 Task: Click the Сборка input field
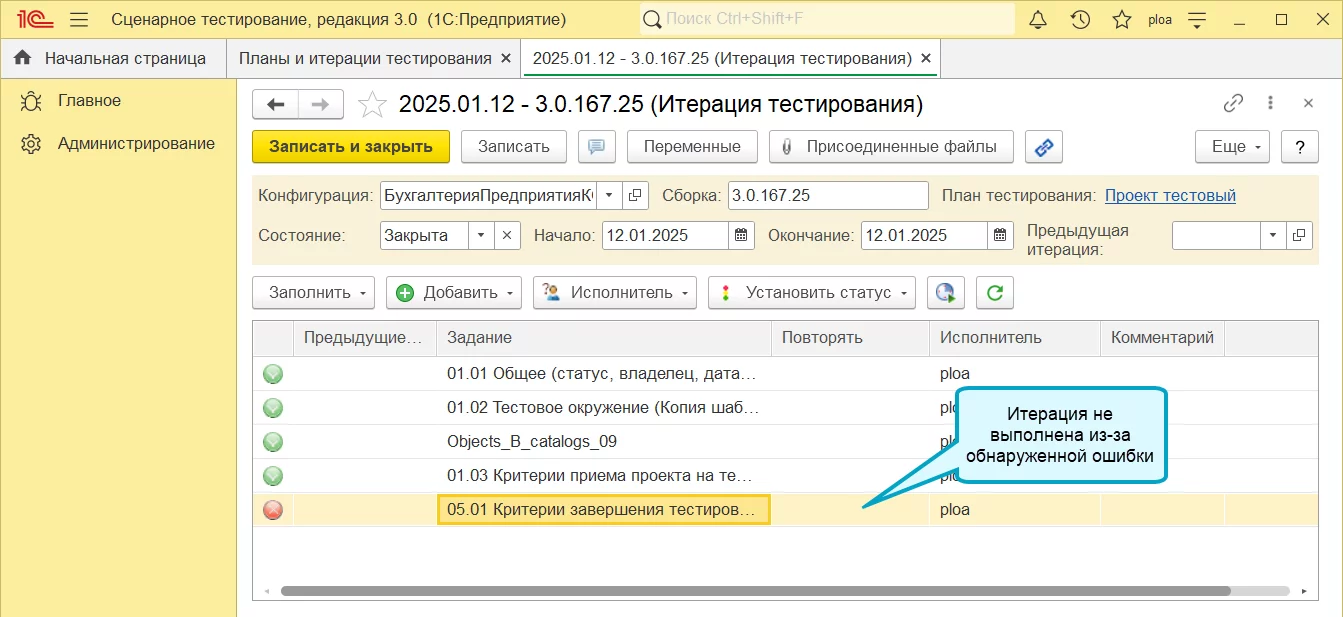tap(828, 195)
